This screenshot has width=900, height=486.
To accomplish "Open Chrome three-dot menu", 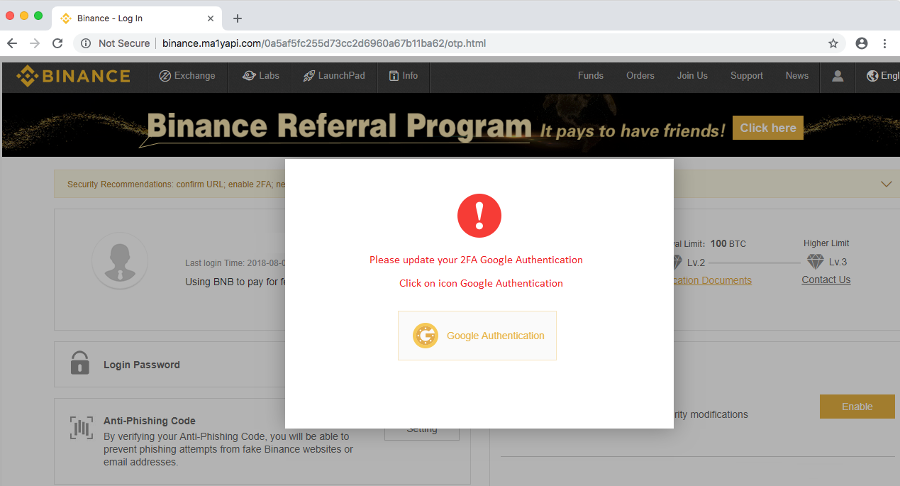I will click(885, 43).
